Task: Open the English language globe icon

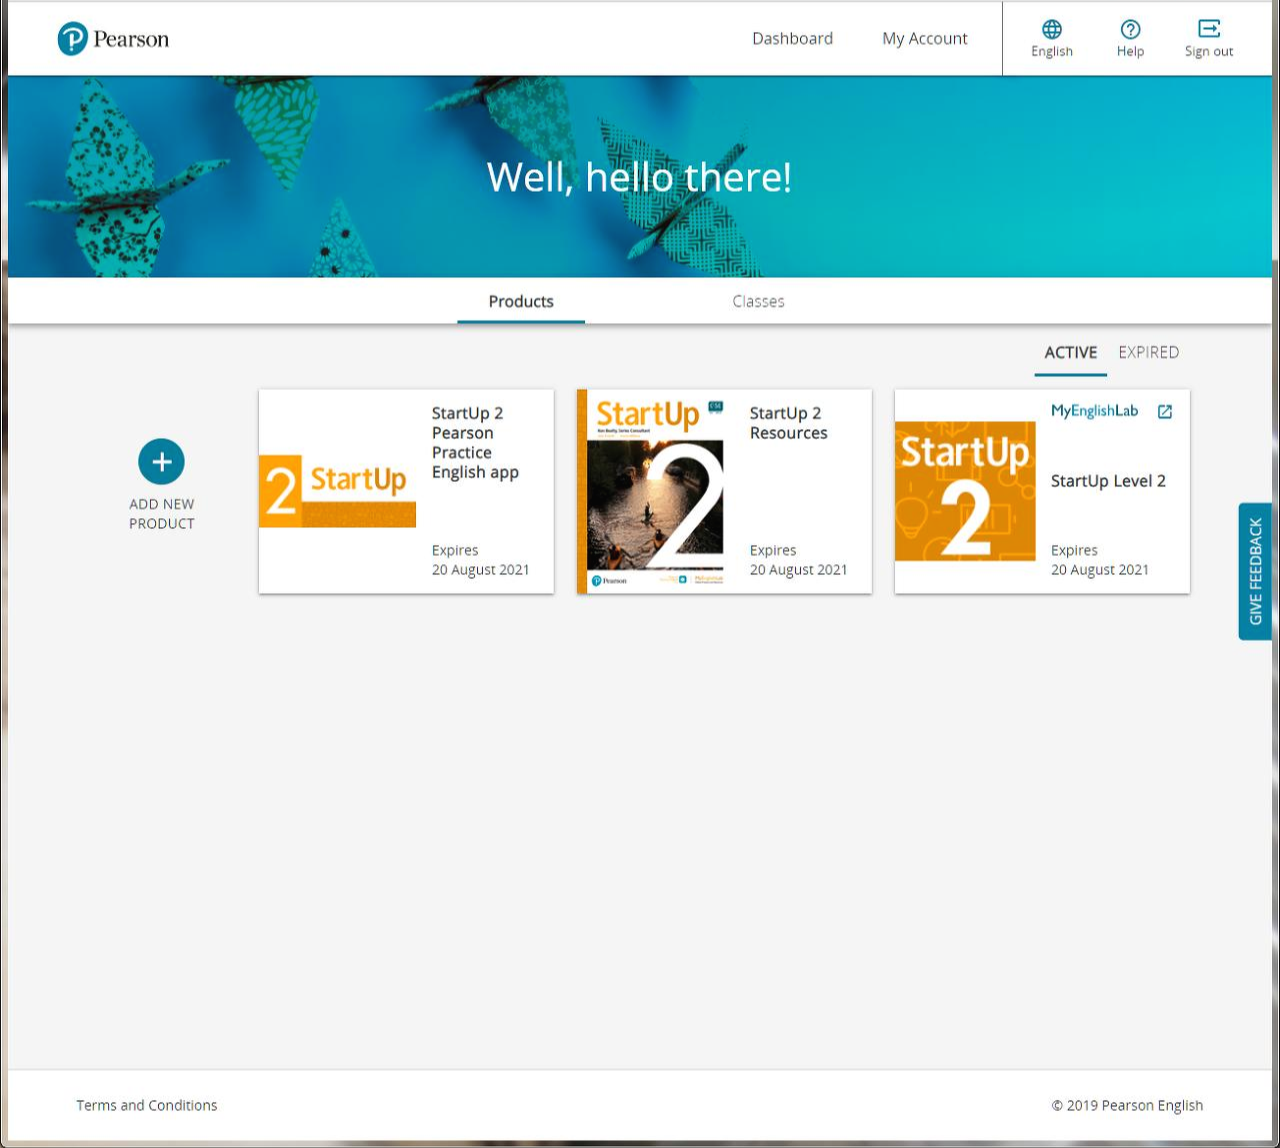Action: point(1052,29)
